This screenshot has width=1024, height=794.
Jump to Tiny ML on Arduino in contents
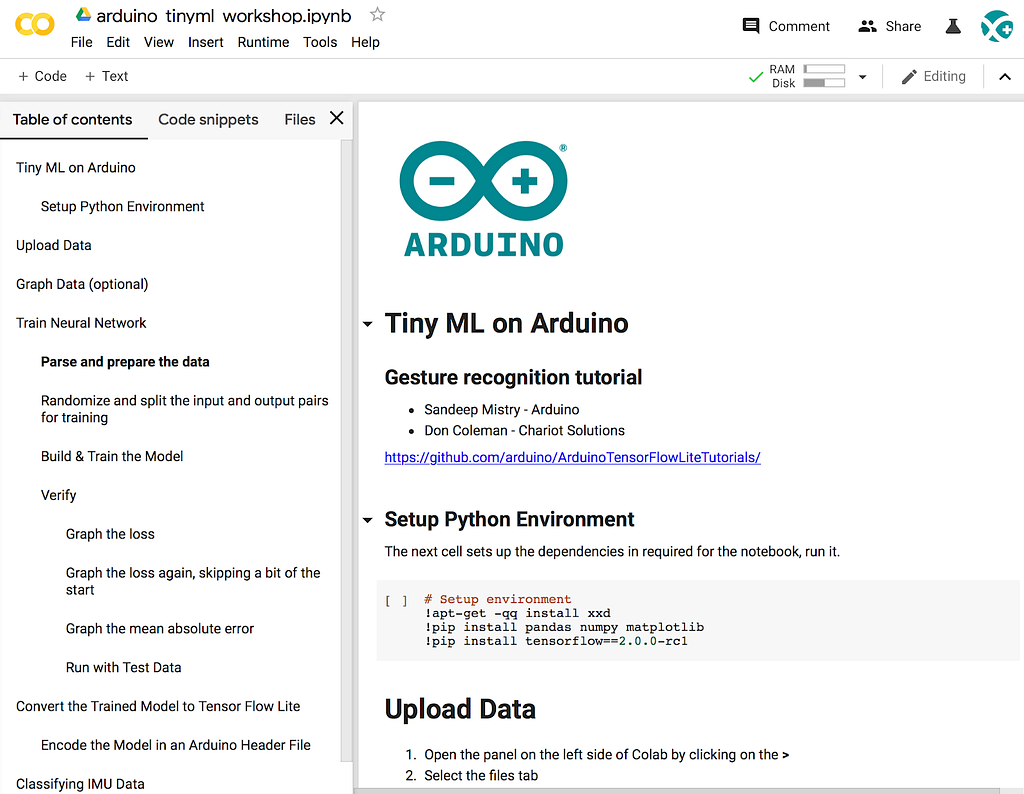tap(76, 168)
